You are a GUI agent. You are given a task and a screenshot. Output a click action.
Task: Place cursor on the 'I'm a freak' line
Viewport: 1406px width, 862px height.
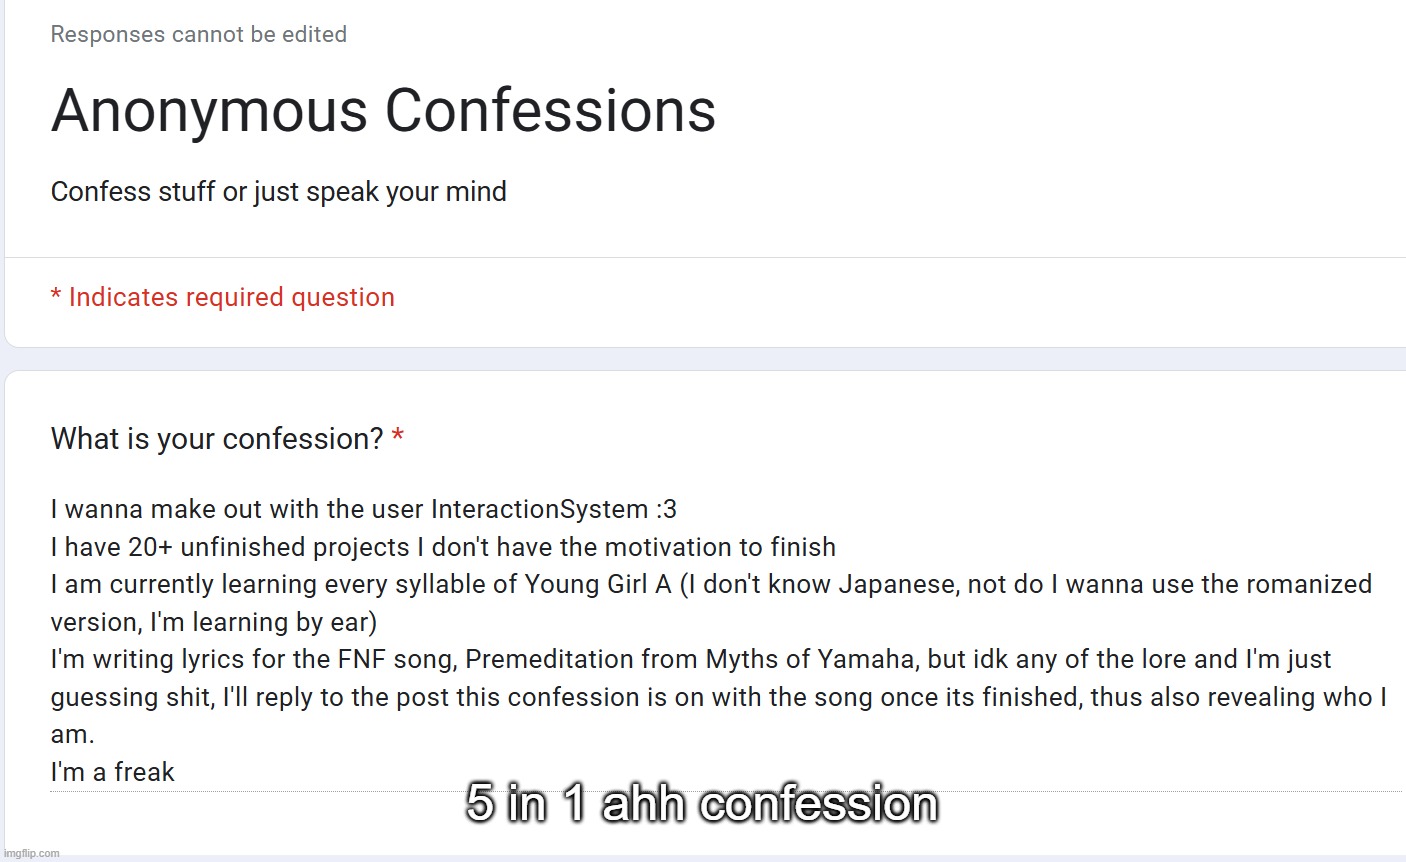point(113,772)
